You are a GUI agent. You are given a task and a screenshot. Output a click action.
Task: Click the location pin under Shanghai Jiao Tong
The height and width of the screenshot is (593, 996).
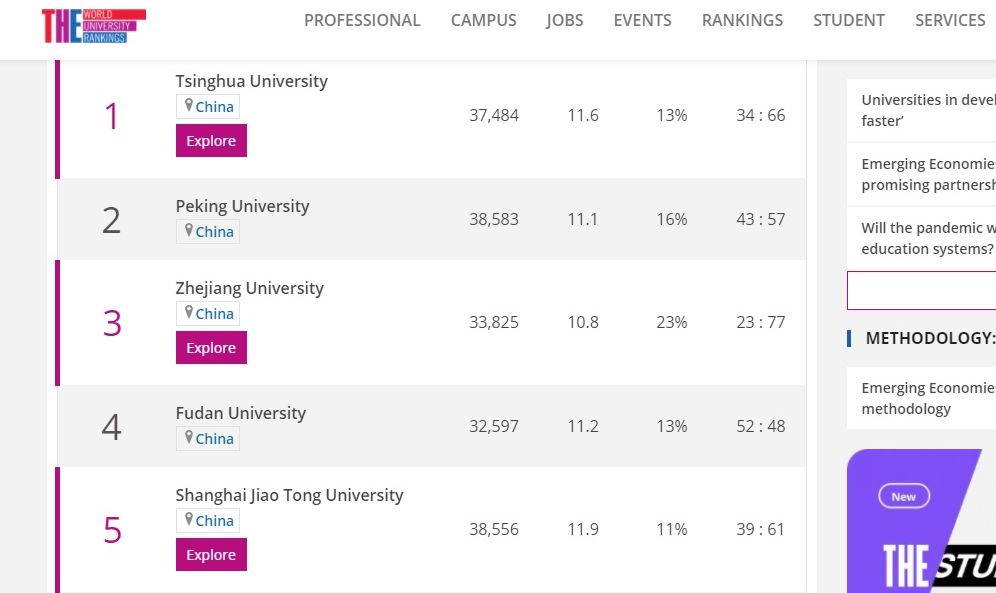pos(188,520)
